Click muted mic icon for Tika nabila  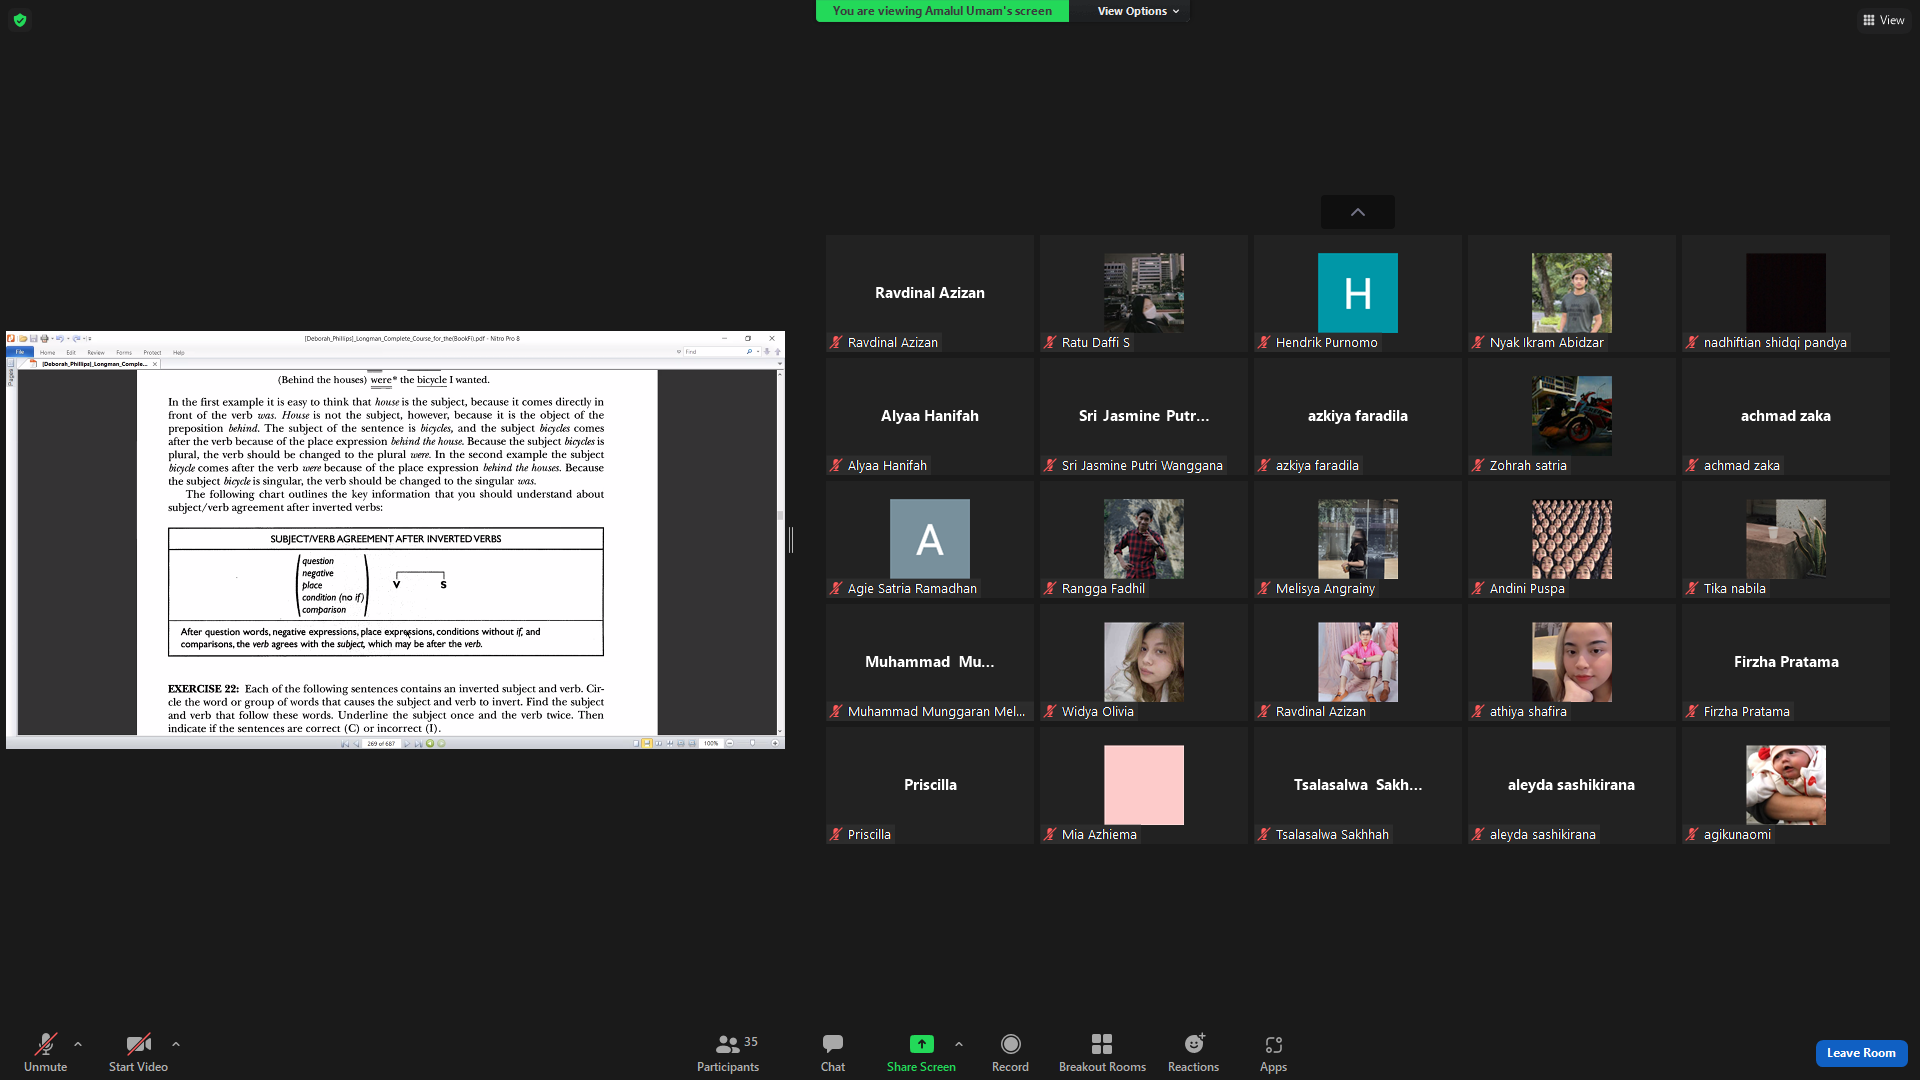(x=1692, y=588)
